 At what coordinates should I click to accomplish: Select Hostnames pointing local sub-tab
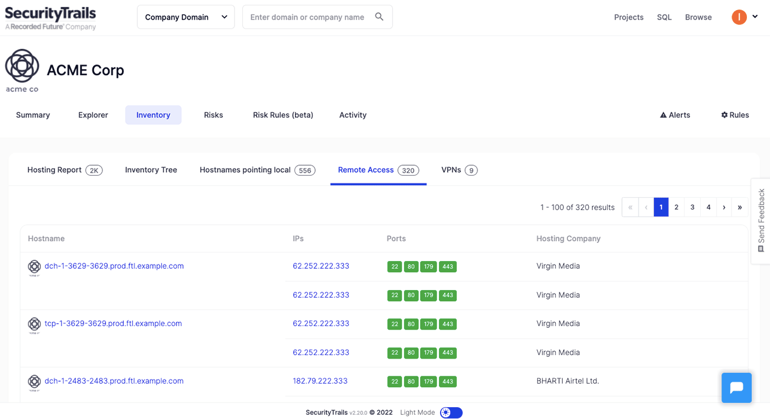[x=257, y=170]
